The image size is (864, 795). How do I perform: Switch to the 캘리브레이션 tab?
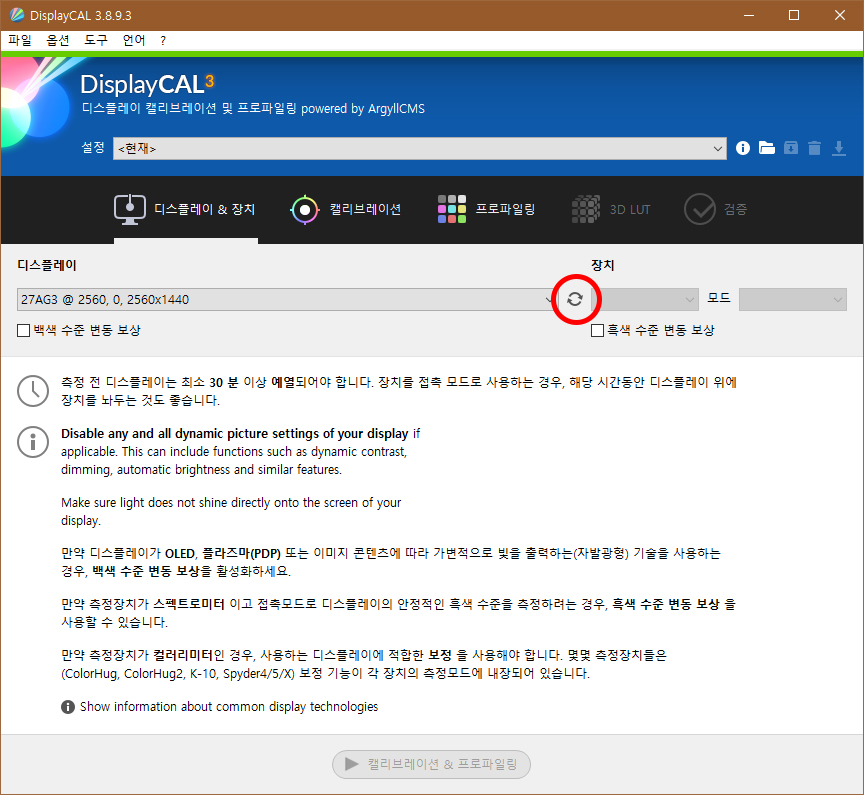pyautogui.click(x=345, y=209)
